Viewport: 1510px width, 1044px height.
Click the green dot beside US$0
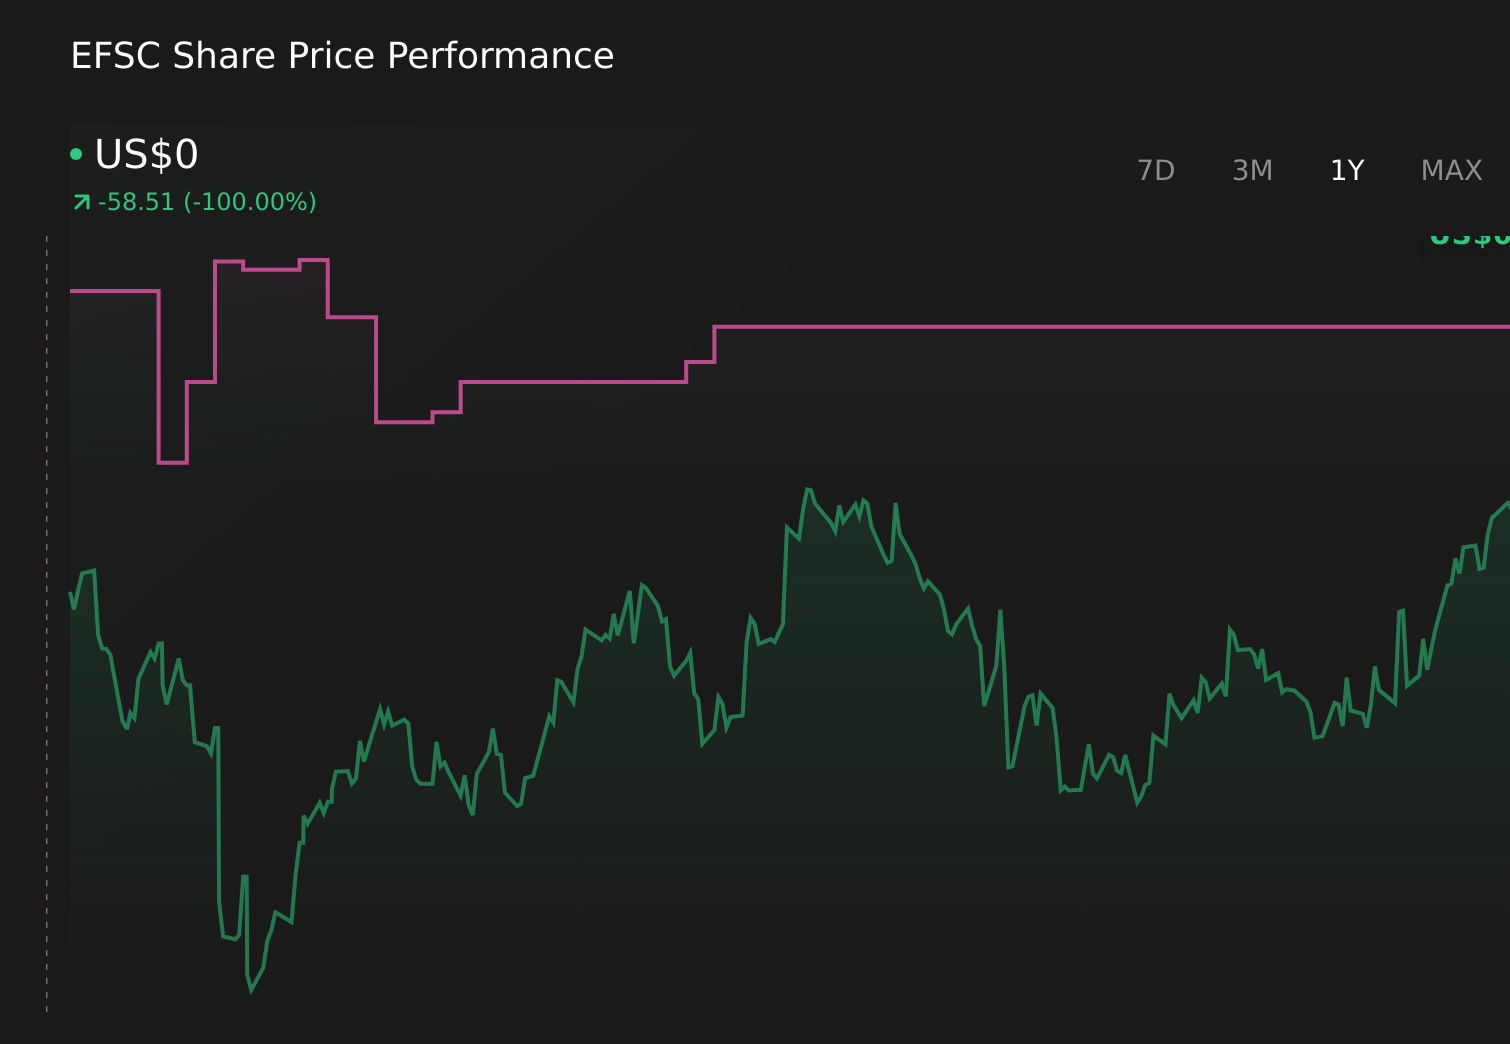76,154
